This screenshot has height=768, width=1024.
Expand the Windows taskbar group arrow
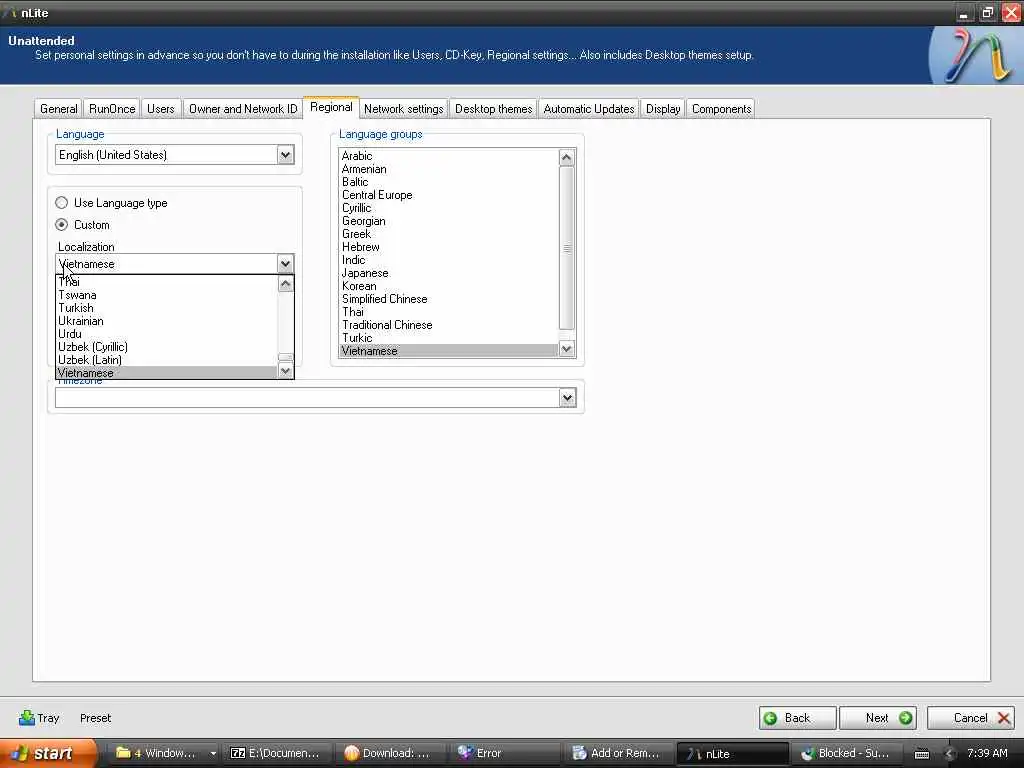click(x=213, y=754)
